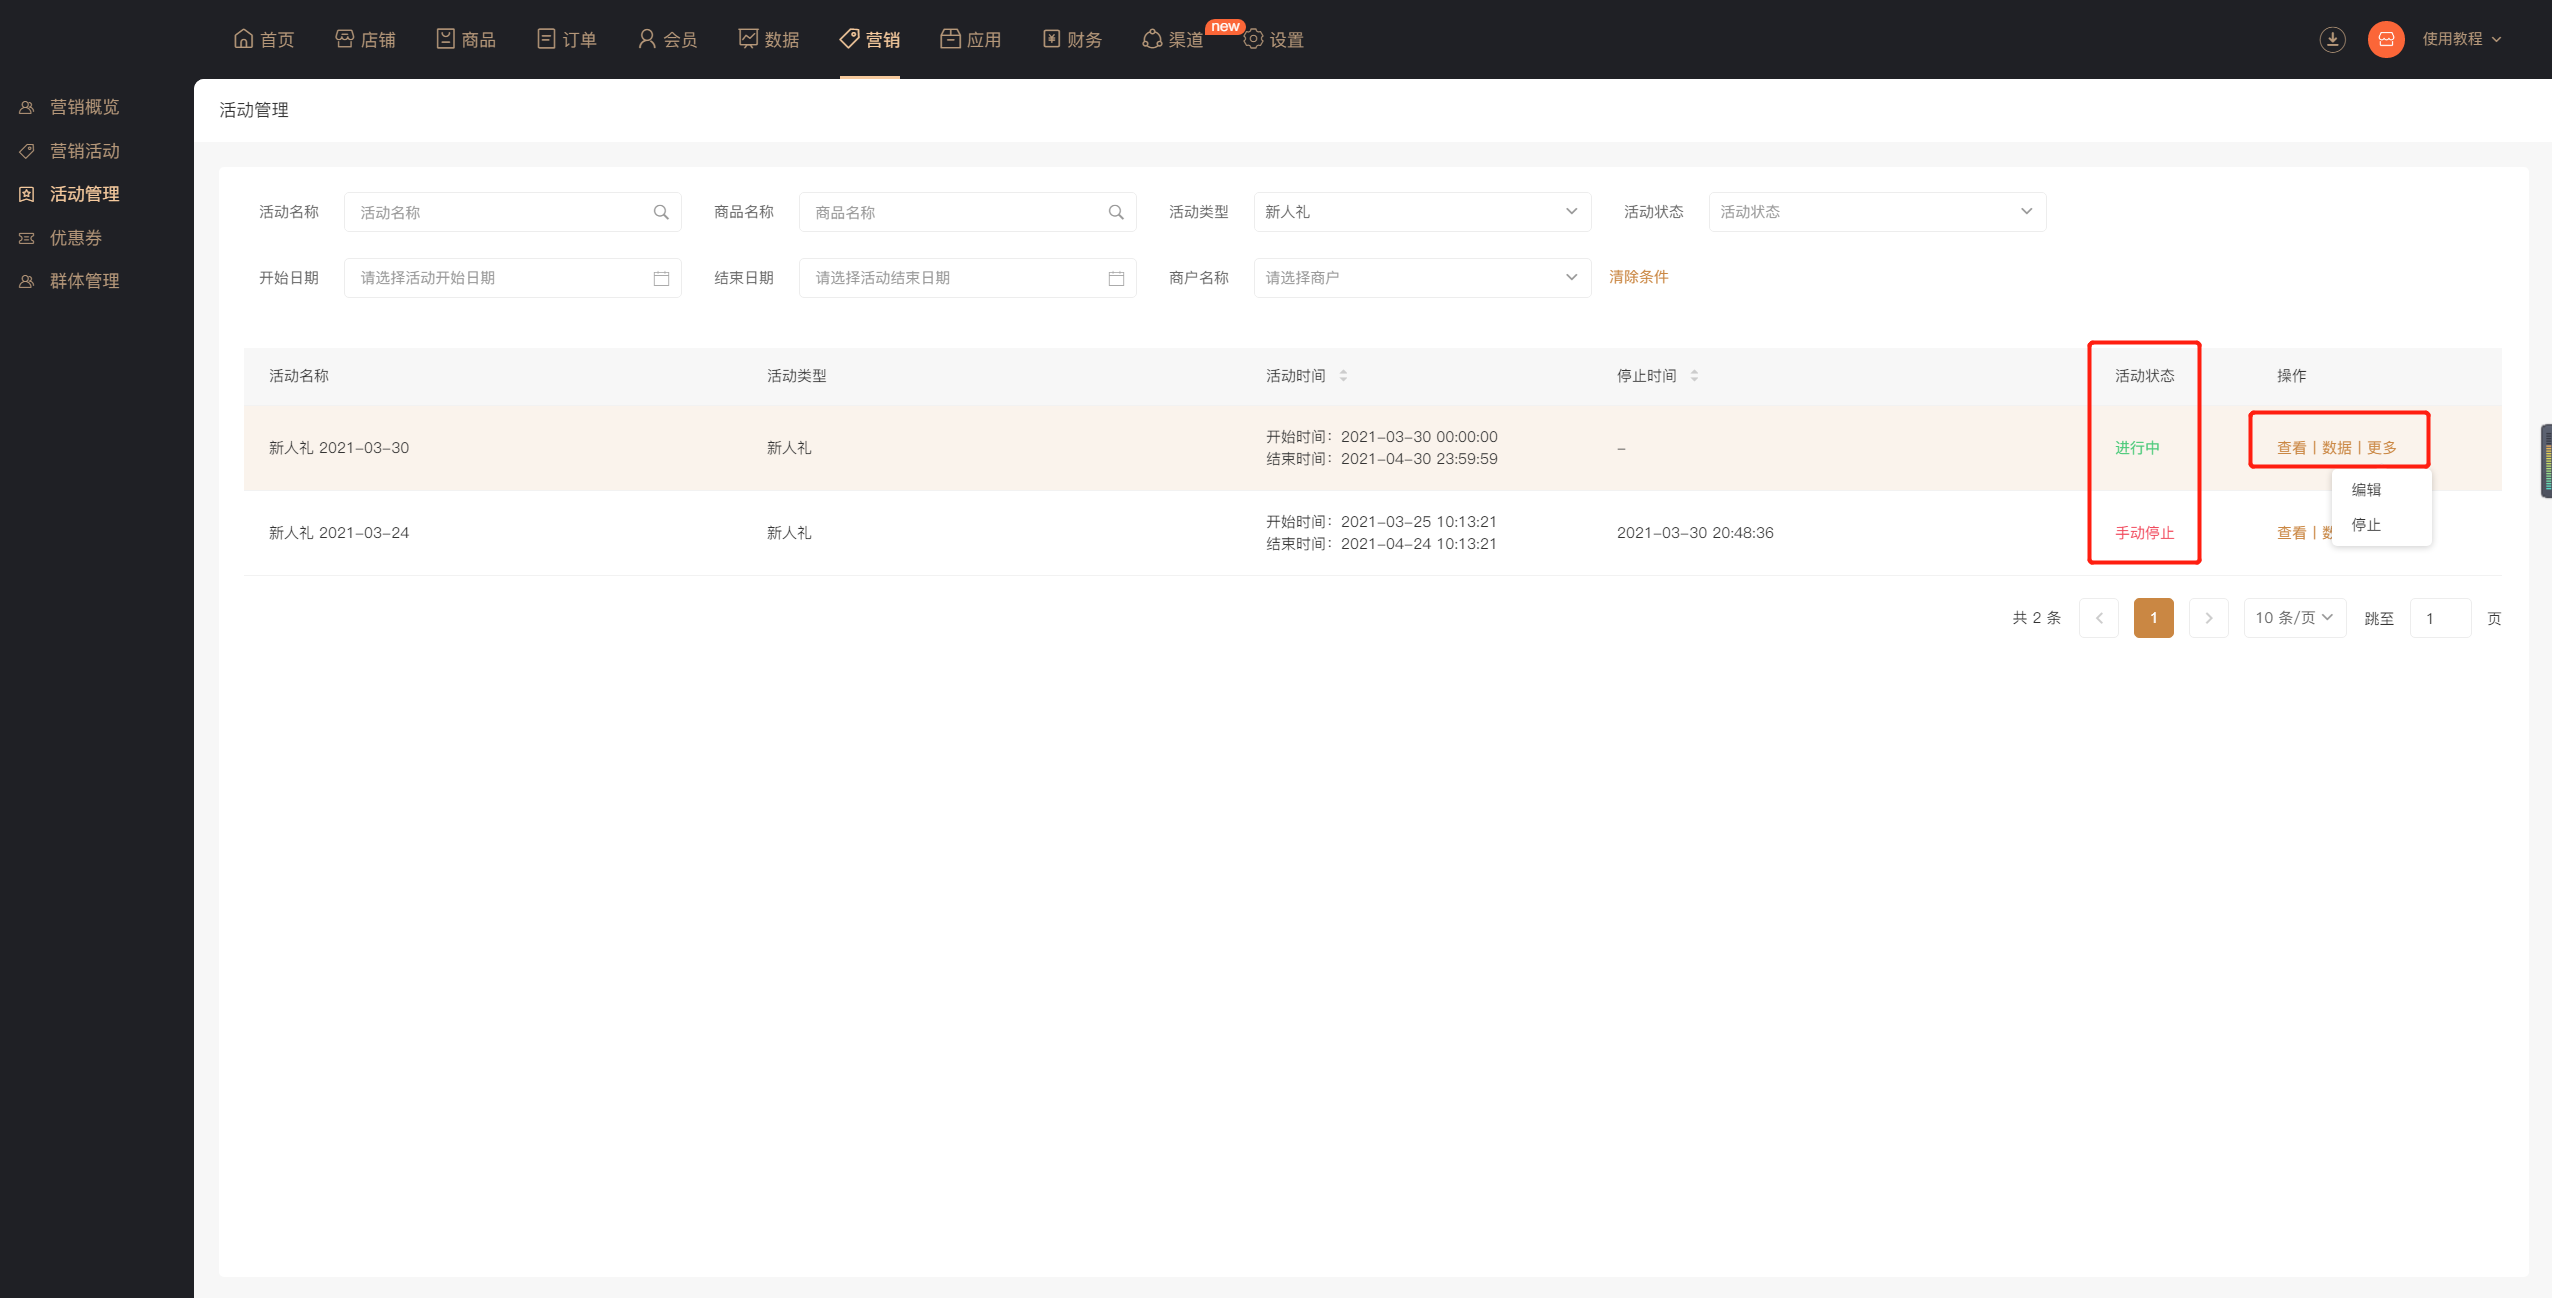2552x1298 pixels.
Task: Expand the 使用教程 dropdown
Action: pyautogui.click(x=2462, y=39)
